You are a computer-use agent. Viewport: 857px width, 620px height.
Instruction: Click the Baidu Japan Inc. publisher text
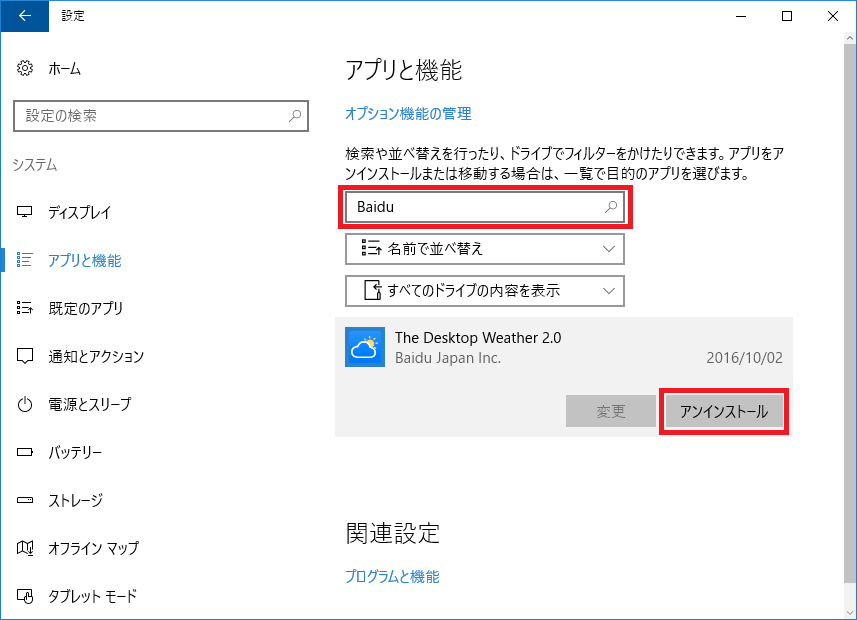448,358
